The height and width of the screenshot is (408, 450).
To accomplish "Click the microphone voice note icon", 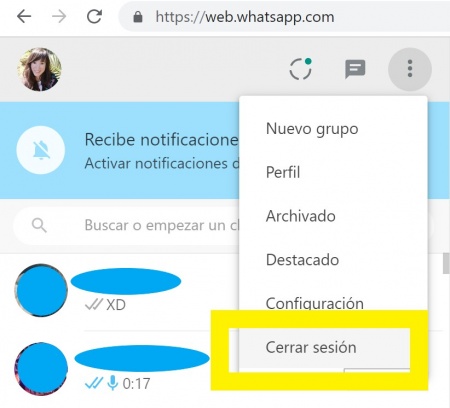I will click(113, 383).
